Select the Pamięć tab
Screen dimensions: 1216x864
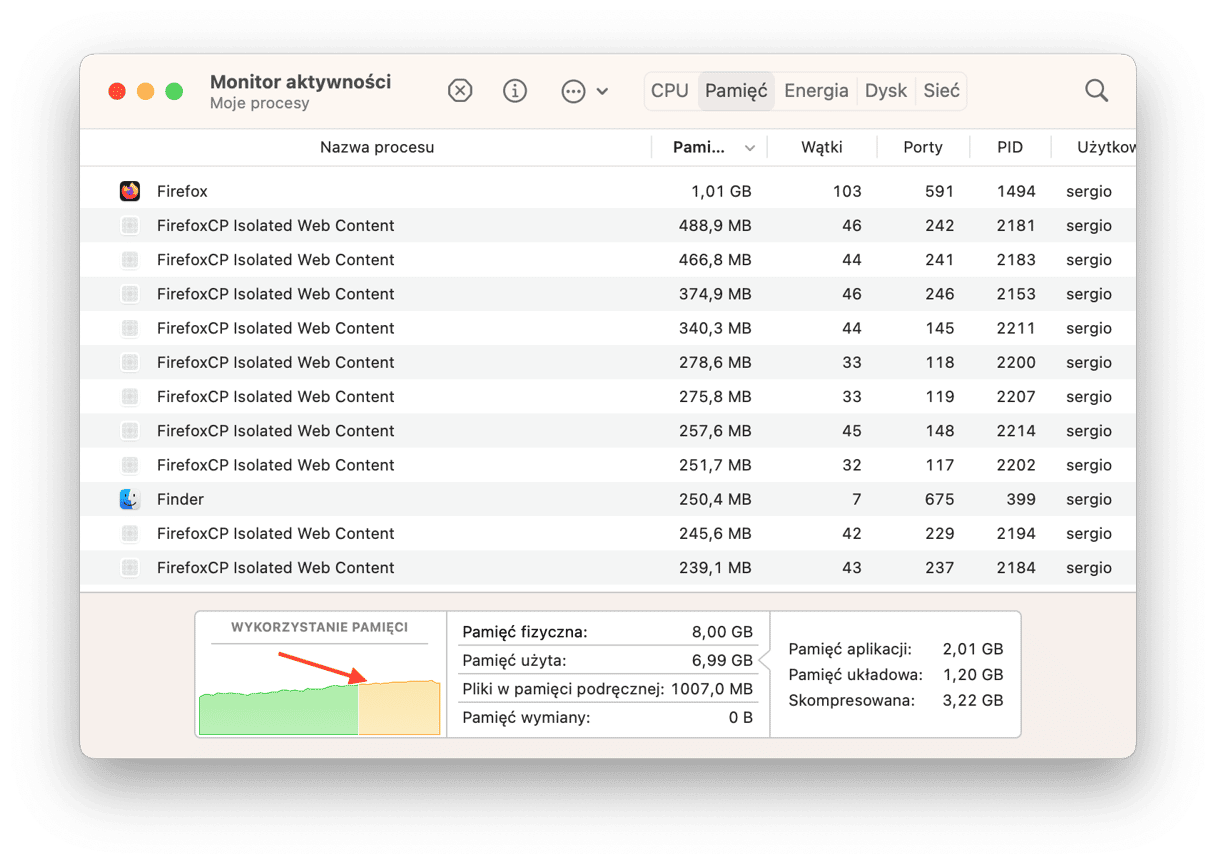[x=736, y=91]
